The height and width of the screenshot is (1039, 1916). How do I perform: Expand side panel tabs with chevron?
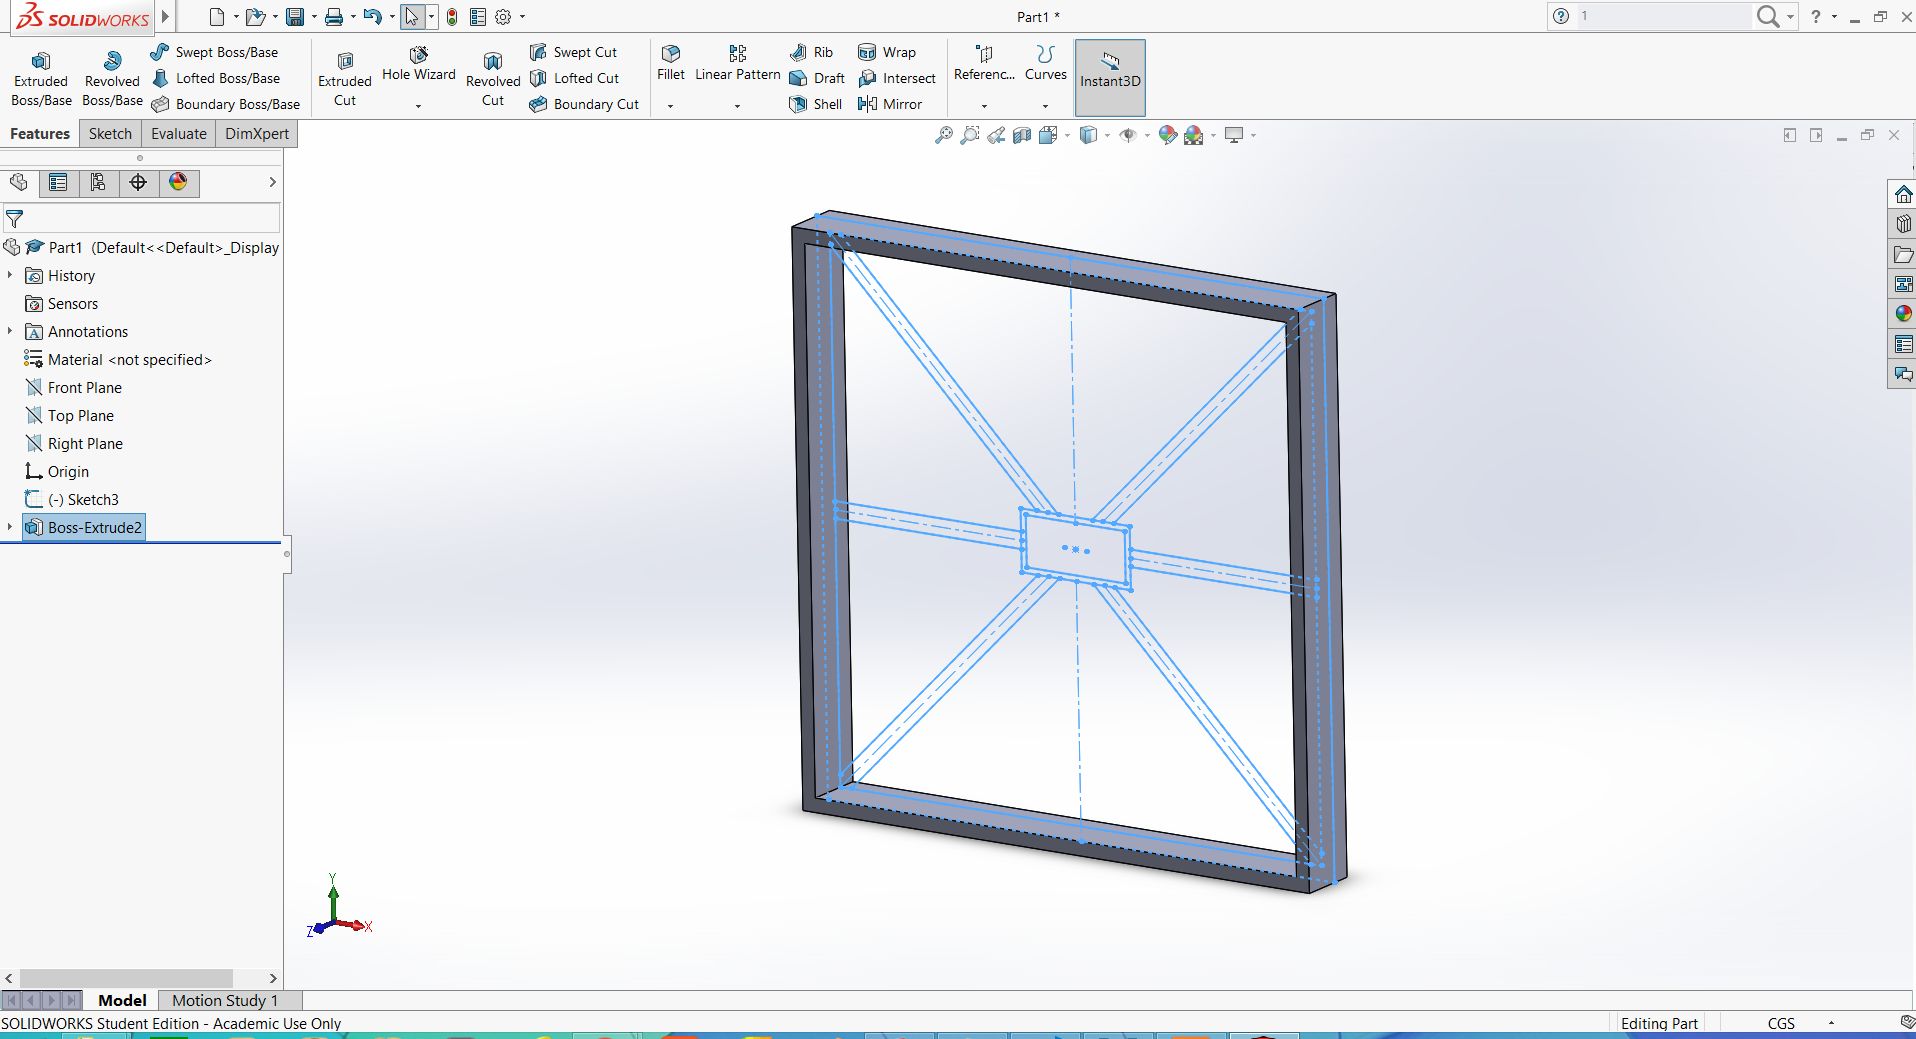pos(272,182)
